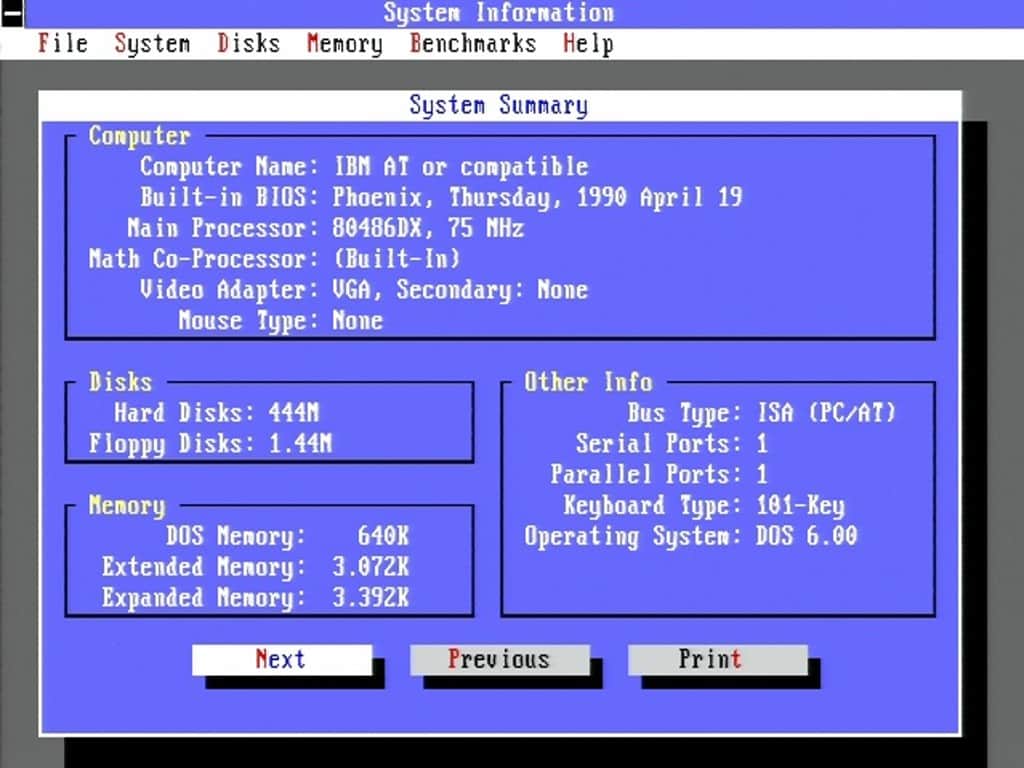1024x768 pixels.
Task: Click the Expanded Memory '3.392K' value
Action: [370, 597]
